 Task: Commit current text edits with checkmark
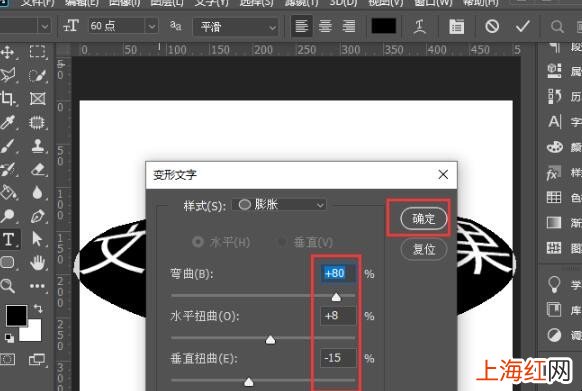click(522, 26)
